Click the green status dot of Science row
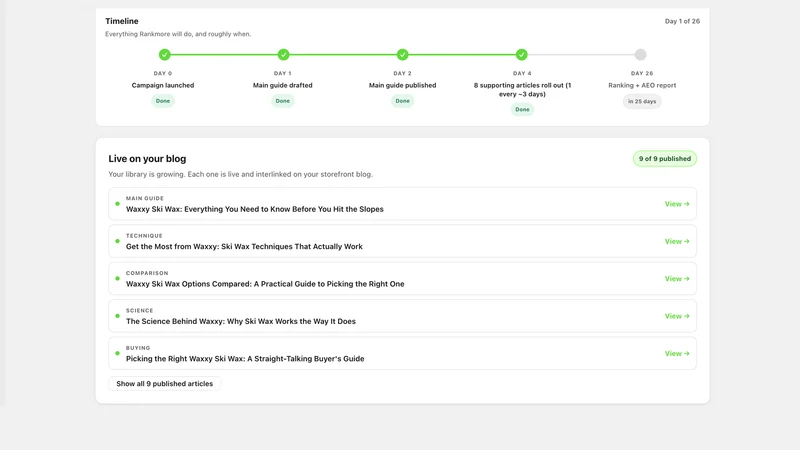 (x=117, y=316)
